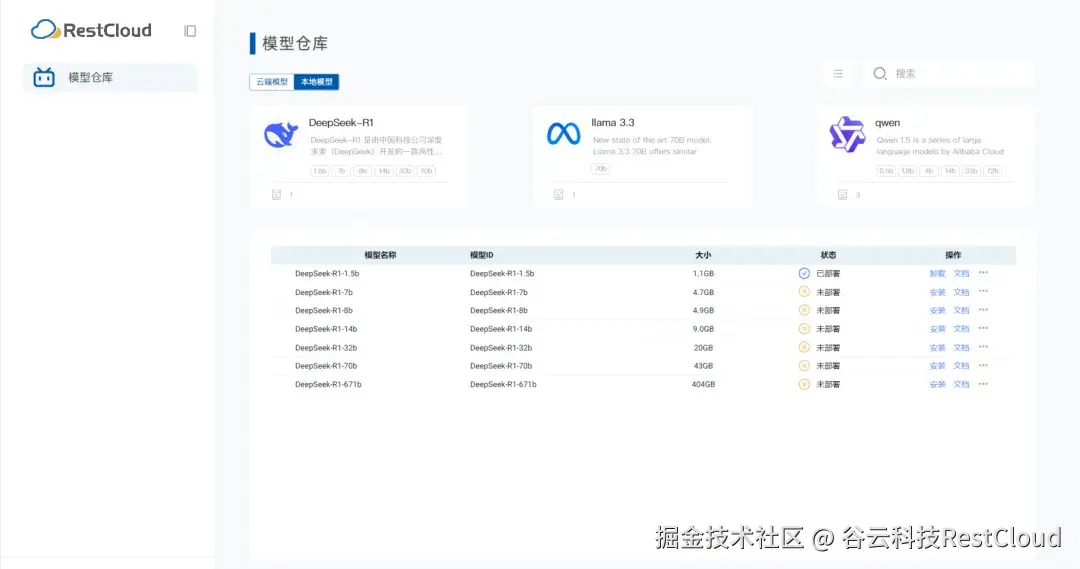This screenshot has width=1080, height=569.
Task: Open 模型仓库 in the left sidebar
Action: pyautogui.click(x=110, y=77)
